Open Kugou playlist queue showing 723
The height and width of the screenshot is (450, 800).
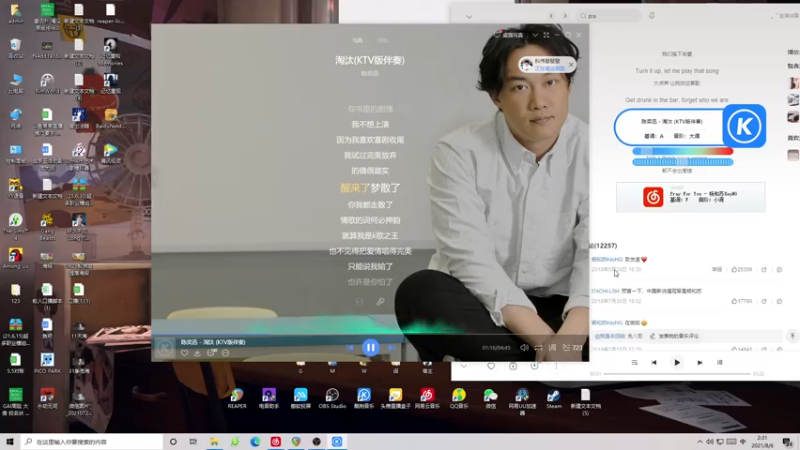coord(572,347)
